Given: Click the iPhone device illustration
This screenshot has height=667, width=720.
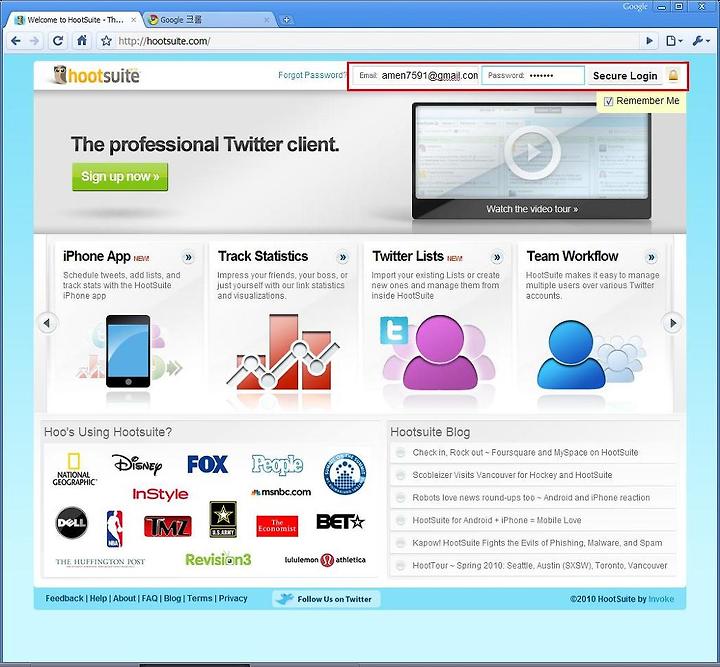Looking at the screenshot, I should (128, 352).
